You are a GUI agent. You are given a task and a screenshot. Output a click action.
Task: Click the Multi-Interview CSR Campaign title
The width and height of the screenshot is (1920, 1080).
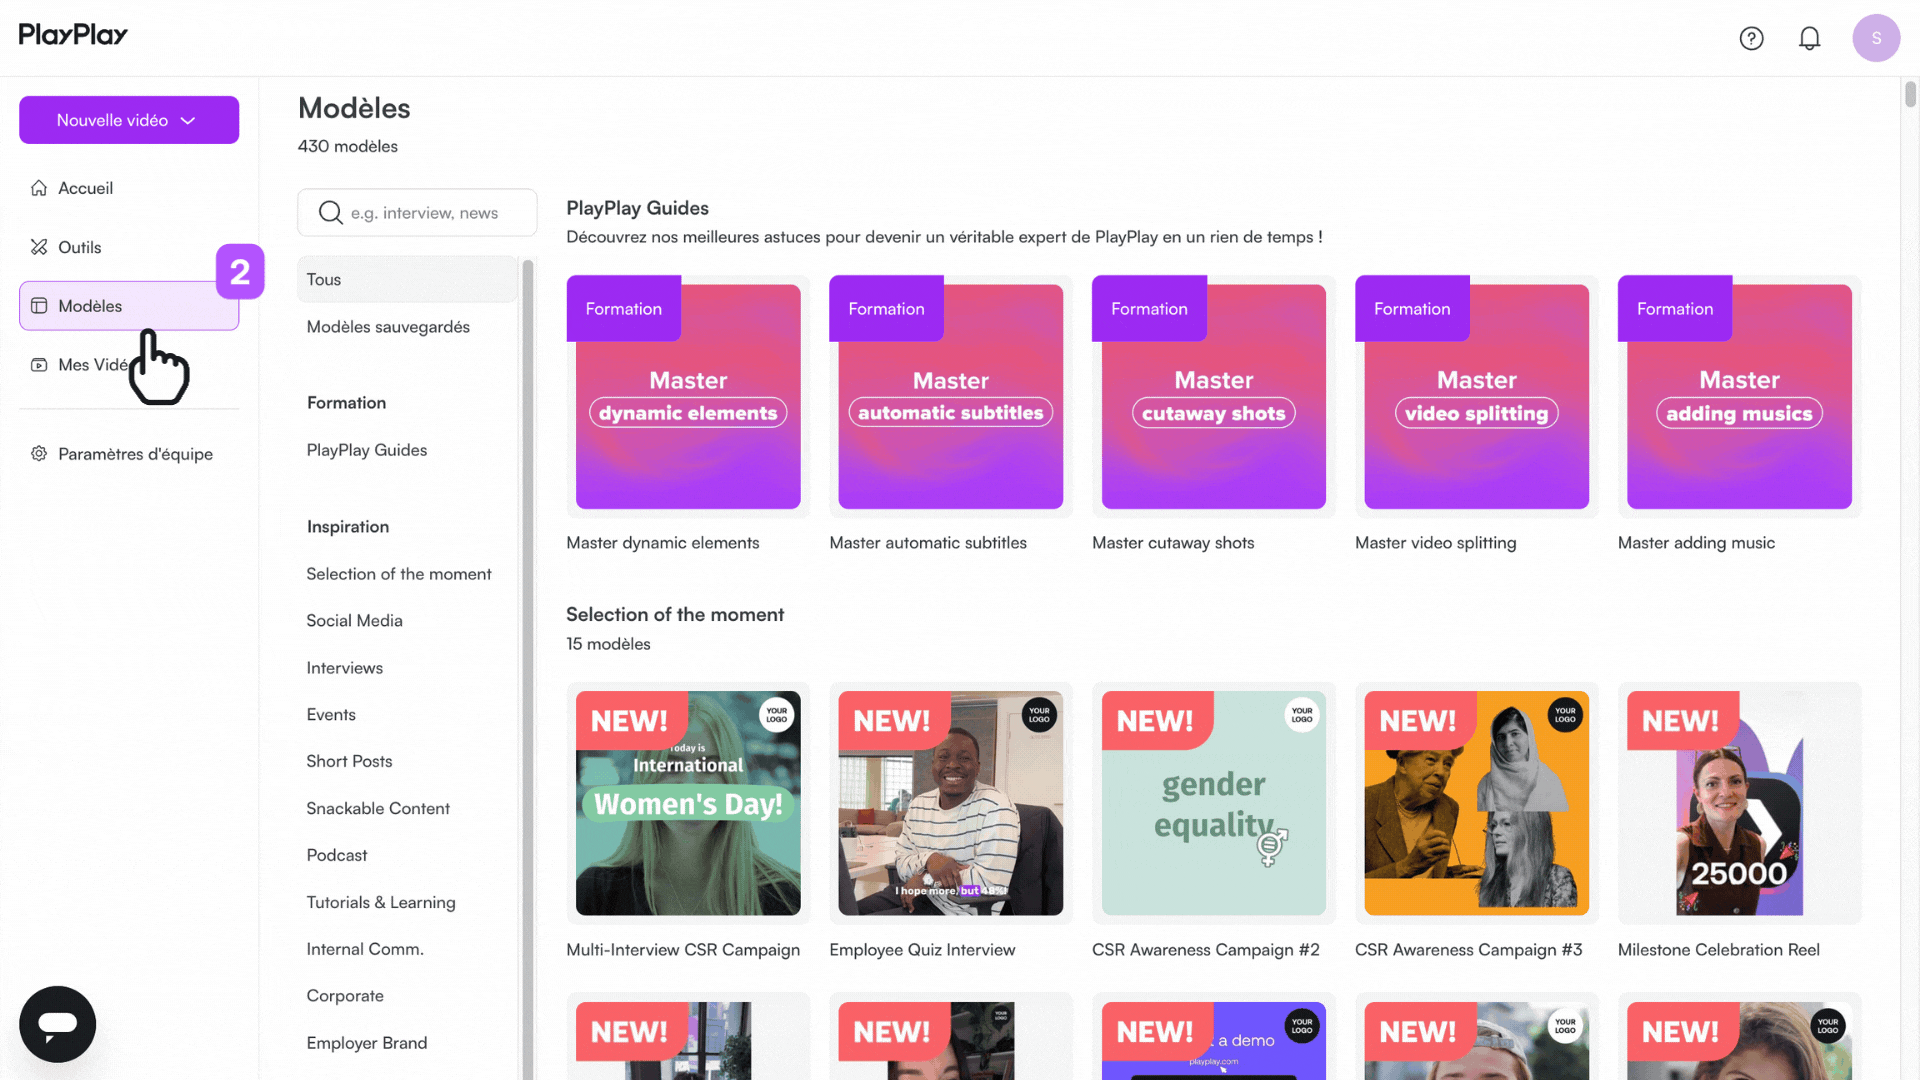(683, 950)
